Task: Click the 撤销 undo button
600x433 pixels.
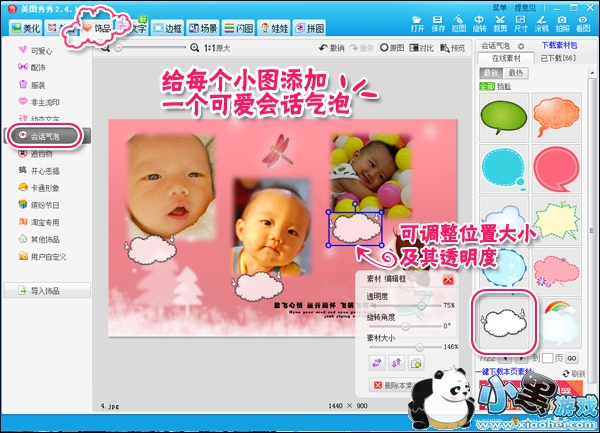Action: [332, 48]
